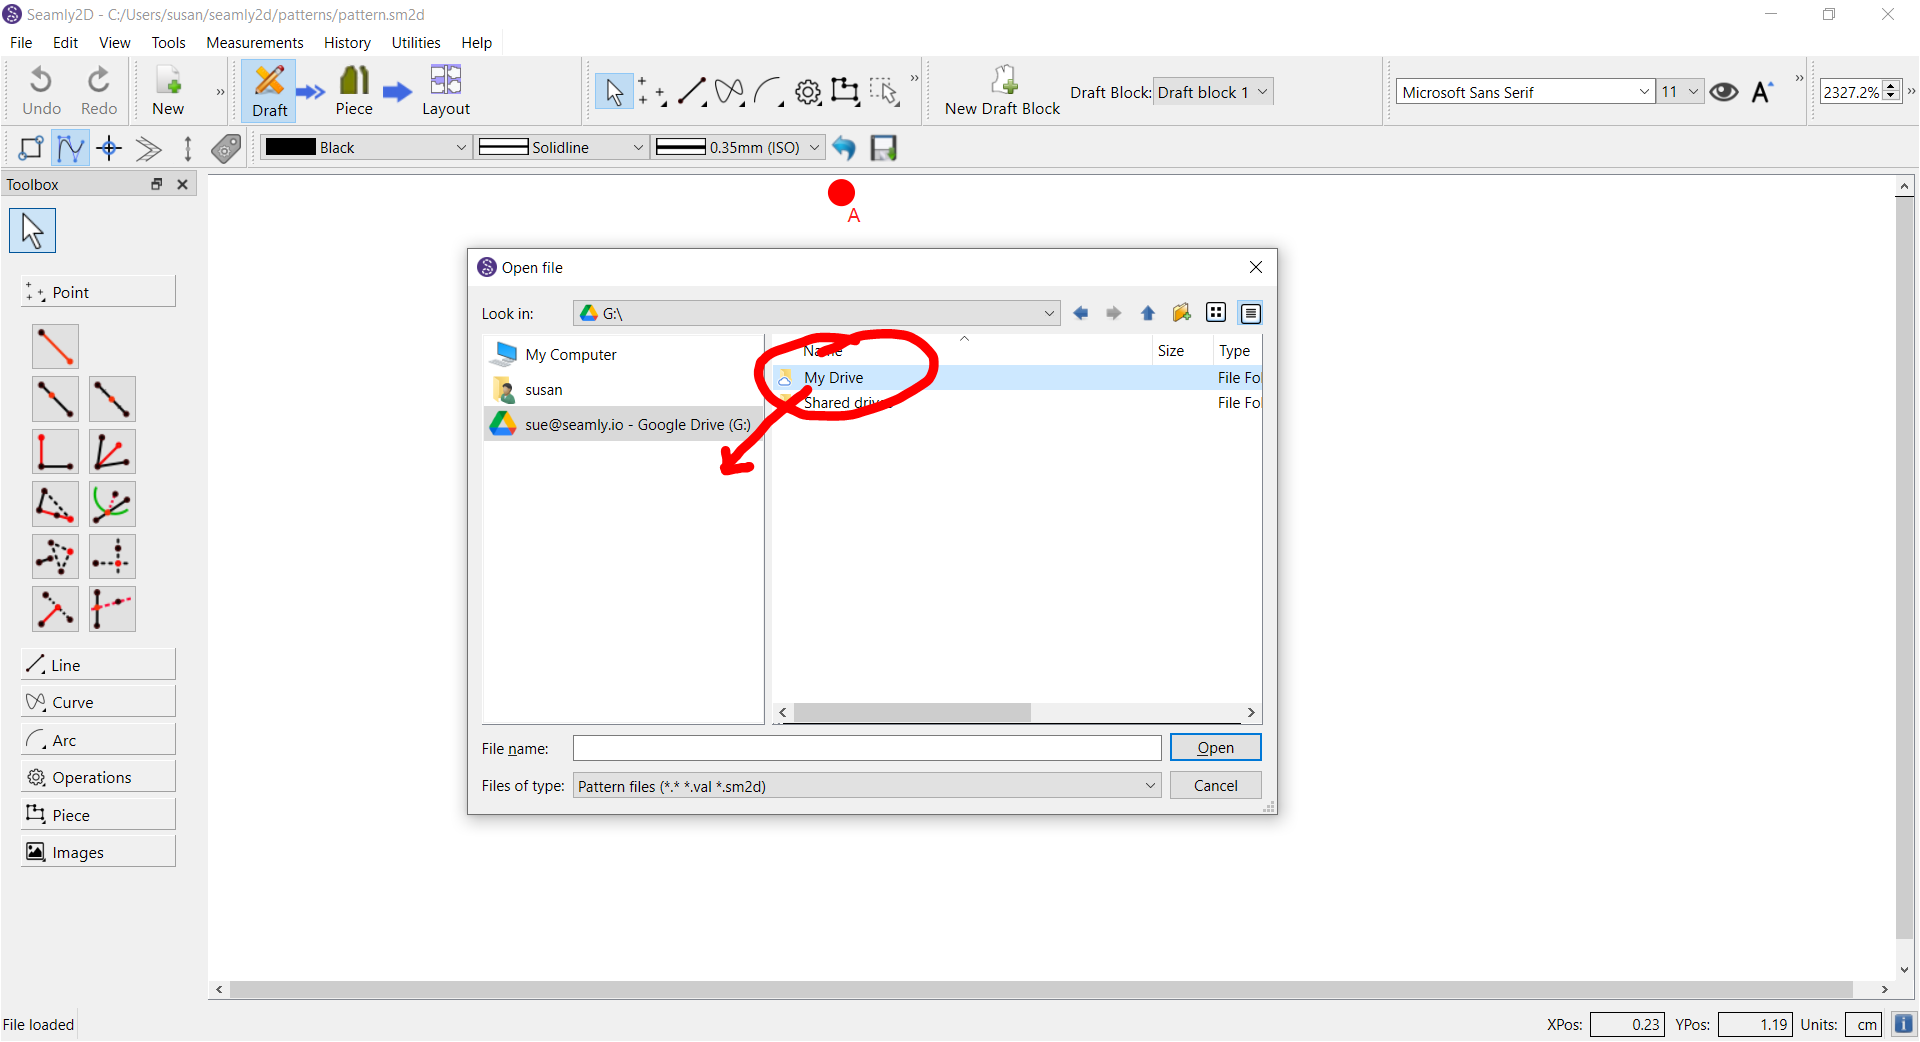1920x1042 pixels.
Task: Toggle point name visibility eye icon
Action: pos(1724,92)
